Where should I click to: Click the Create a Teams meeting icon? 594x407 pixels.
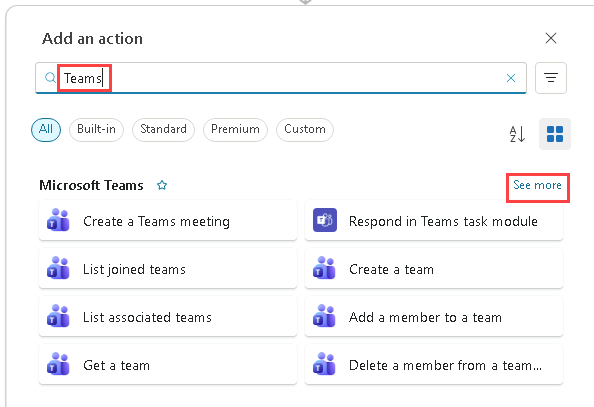click(58, 220)
